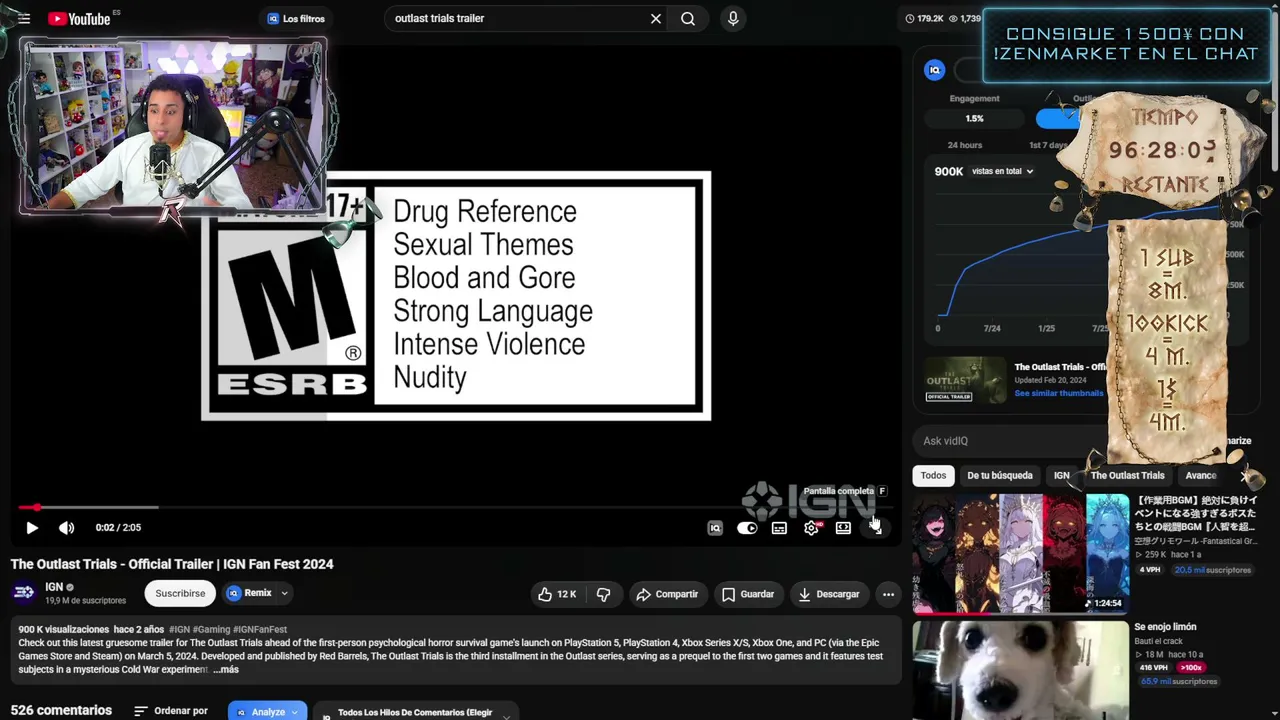Toggle autoplay switch in the player
Screen dimensions: 1280x720
tap(747, 528)
